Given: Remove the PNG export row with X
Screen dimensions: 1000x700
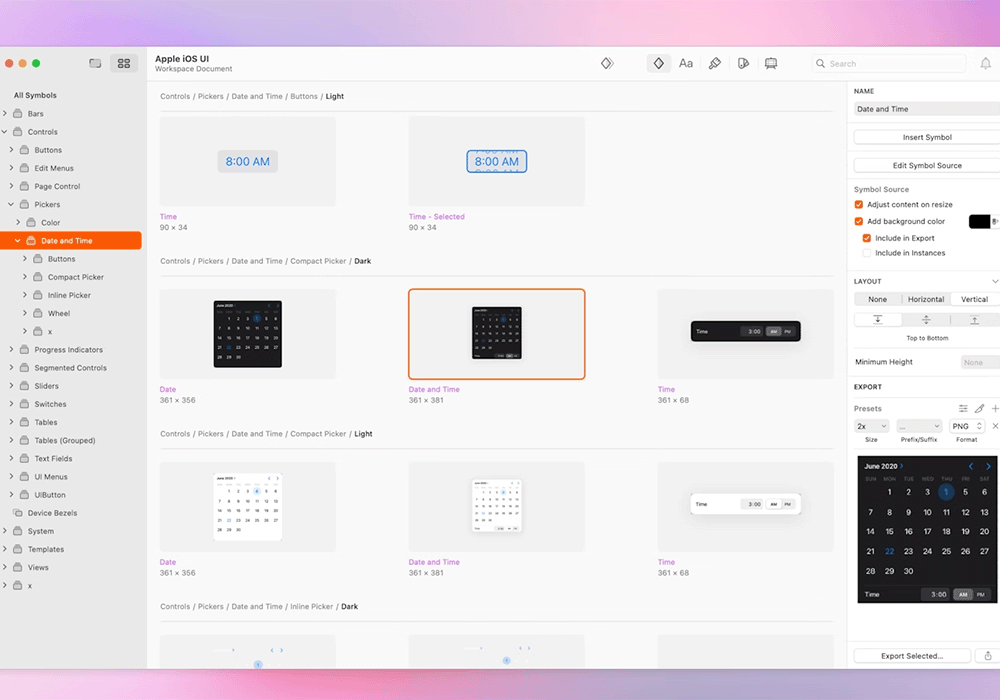Looking at the screenshot, I should pos(995,426).
